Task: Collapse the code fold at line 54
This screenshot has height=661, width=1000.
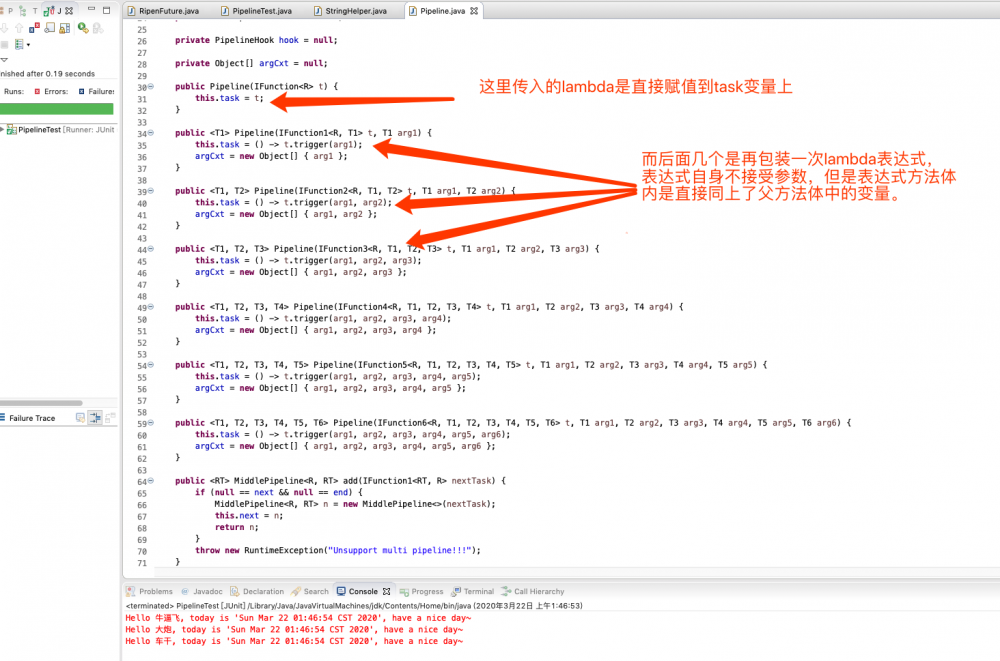Action: [x=151, y=365]
